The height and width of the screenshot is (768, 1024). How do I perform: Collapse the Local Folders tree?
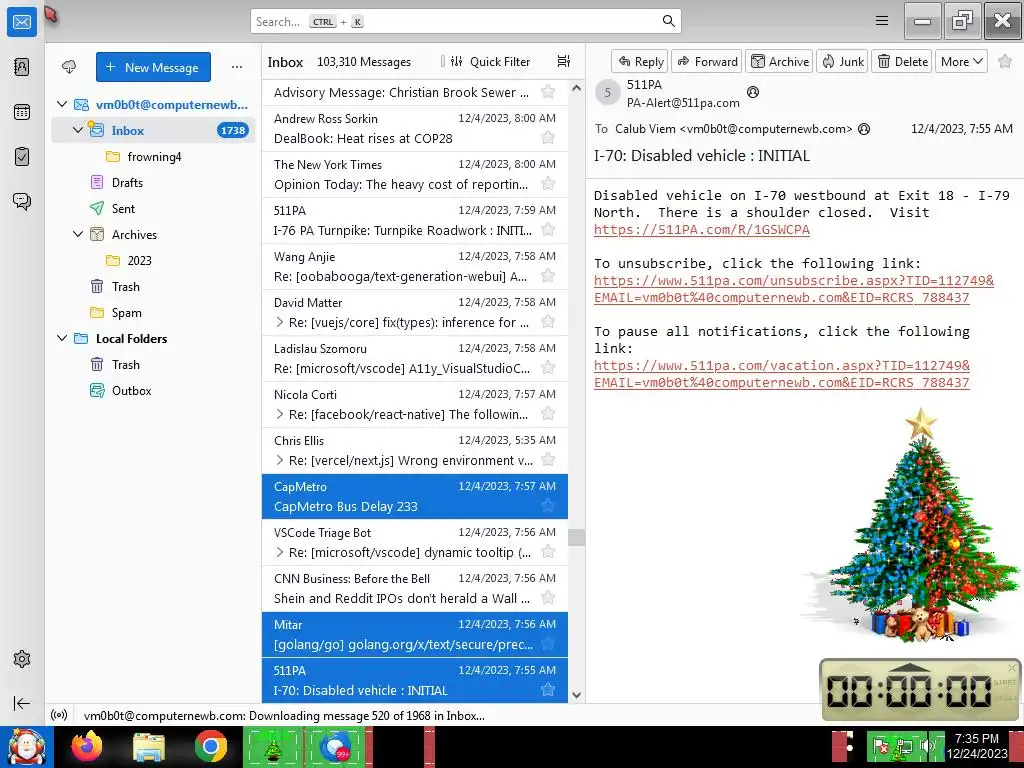pos(62,338)
